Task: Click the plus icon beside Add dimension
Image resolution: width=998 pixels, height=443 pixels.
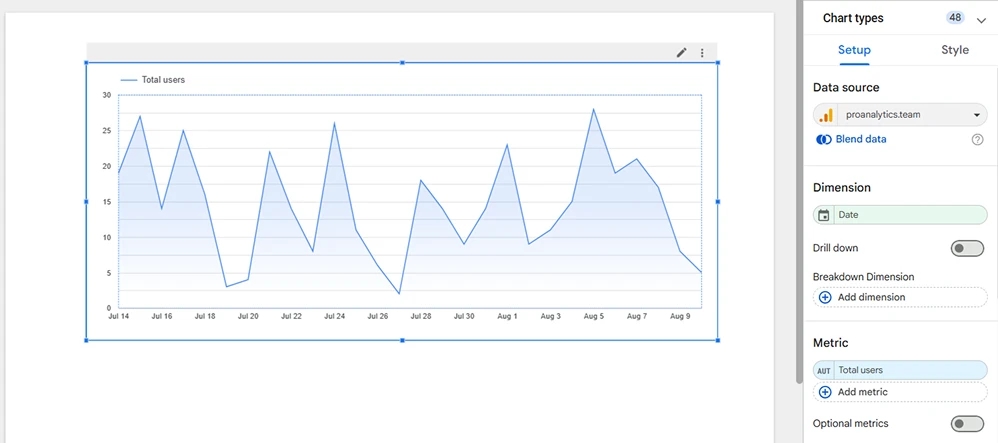Action: [x=825, y=297]
